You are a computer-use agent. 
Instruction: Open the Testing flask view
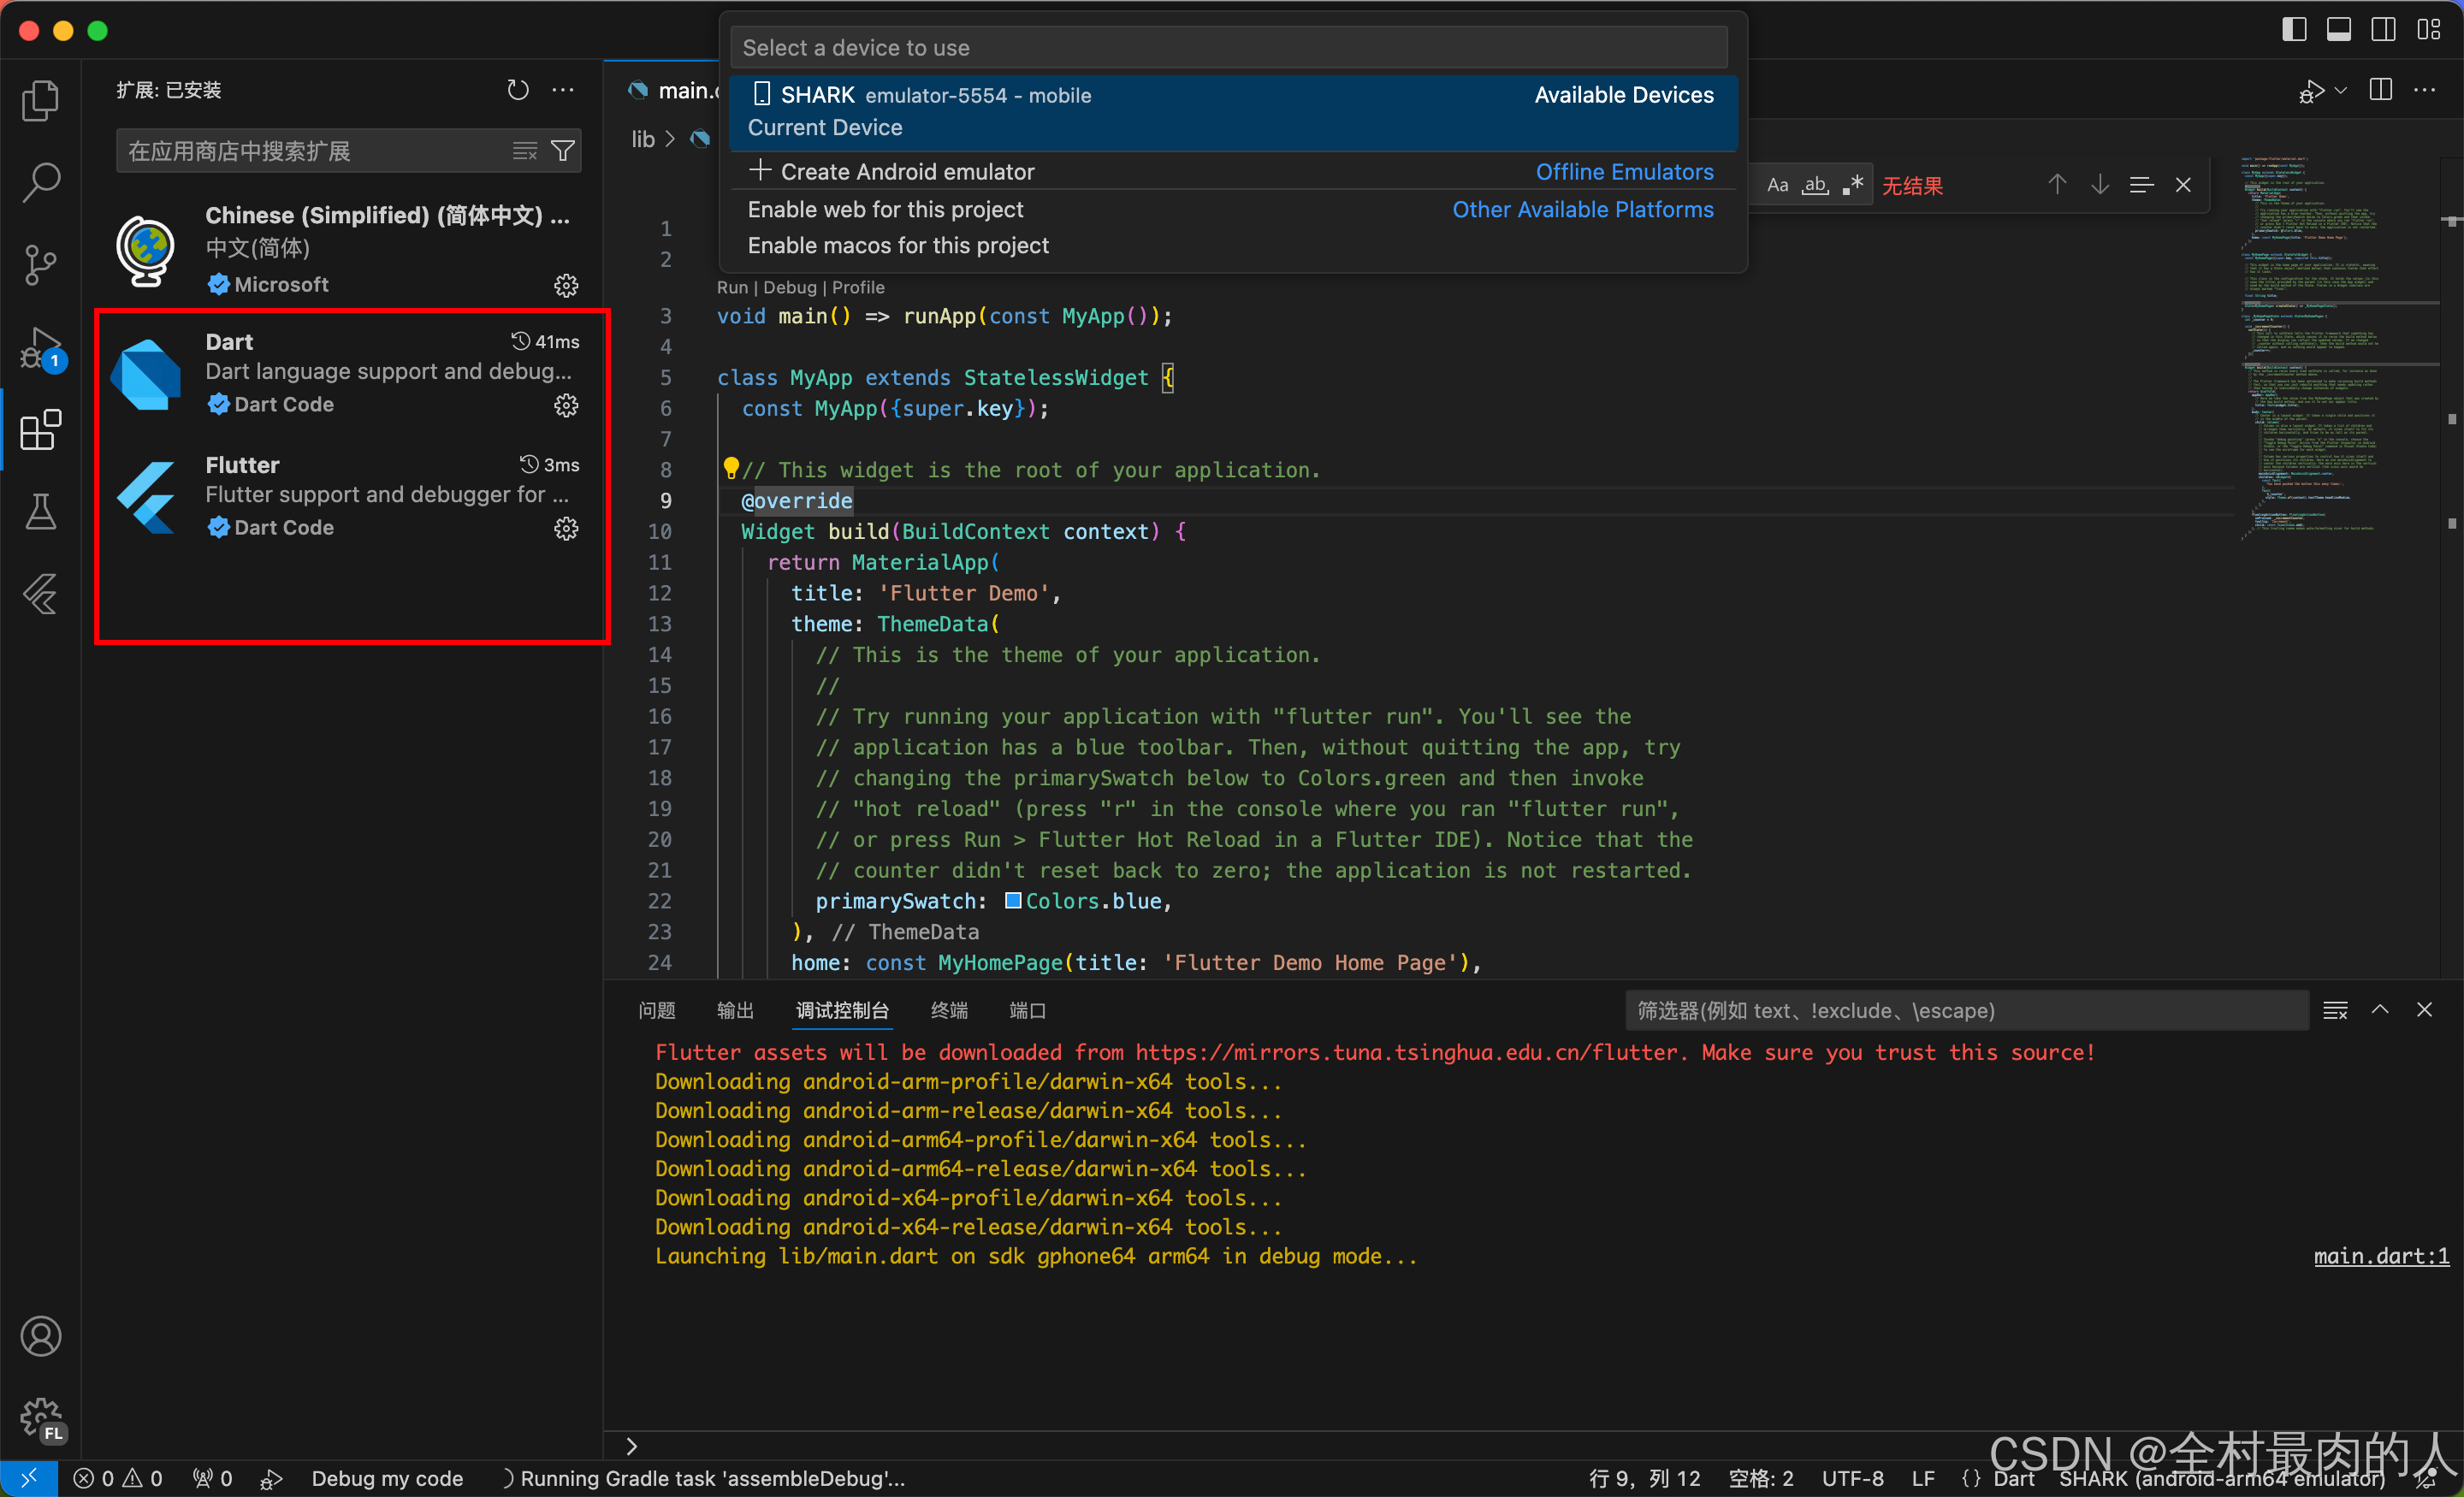tap(40, 512)
